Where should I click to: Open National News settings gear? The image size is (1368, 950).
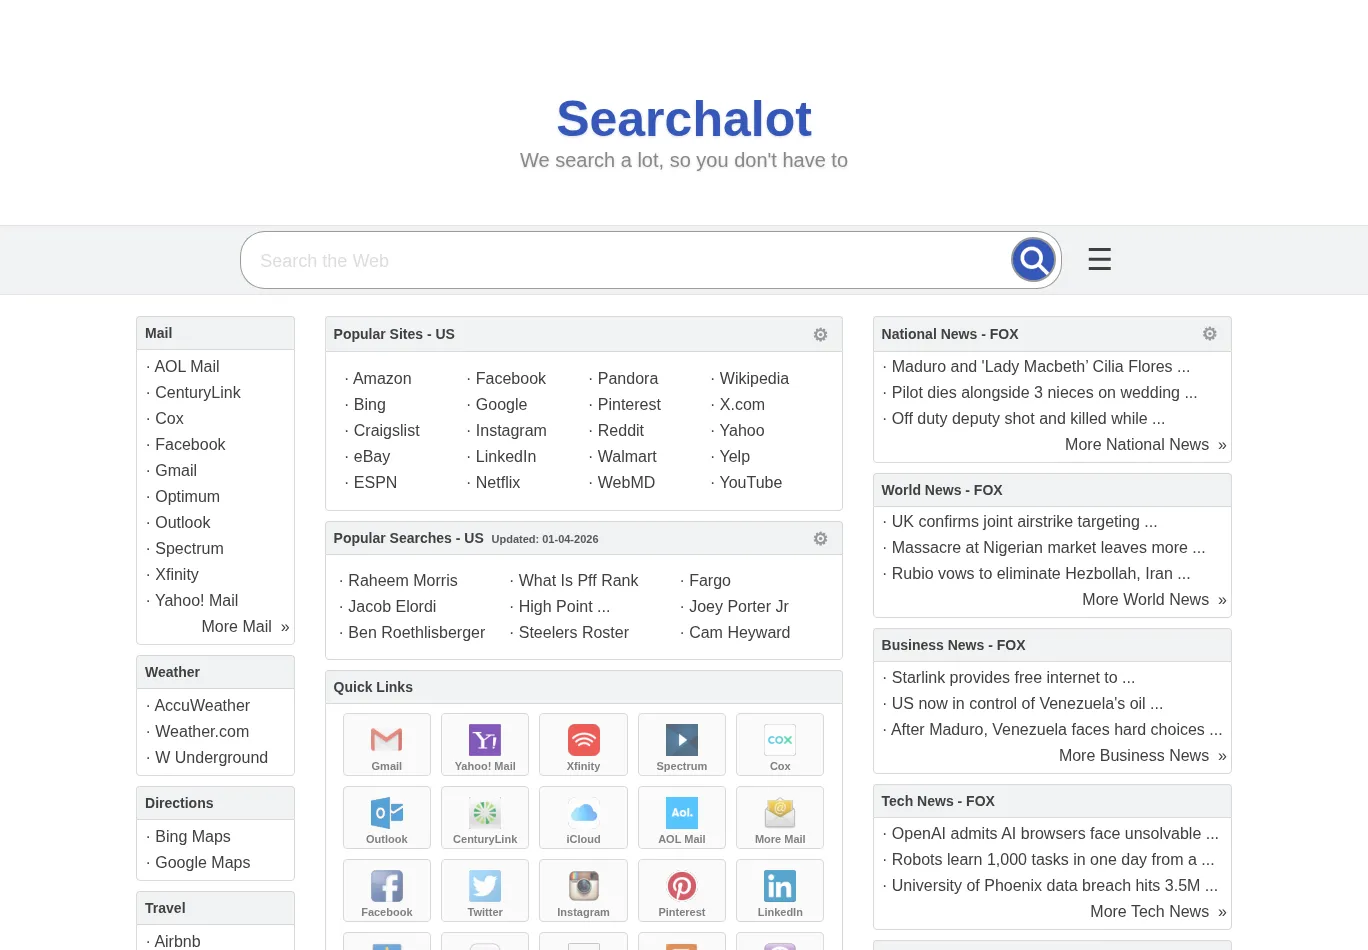pos(1209,334)
